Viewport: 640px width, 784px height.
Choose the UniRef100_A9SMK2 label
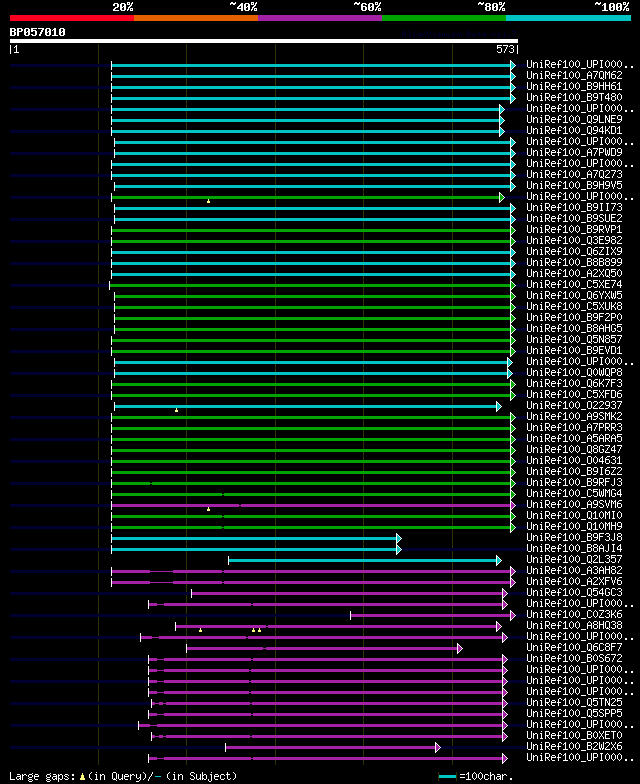point(574,416)
